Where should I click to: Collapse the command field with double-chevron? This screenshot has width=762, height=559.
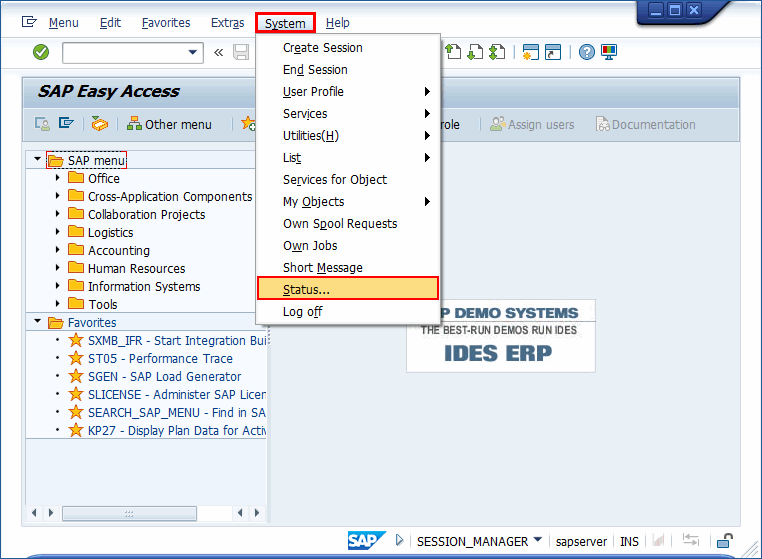[x=219, y=52]
